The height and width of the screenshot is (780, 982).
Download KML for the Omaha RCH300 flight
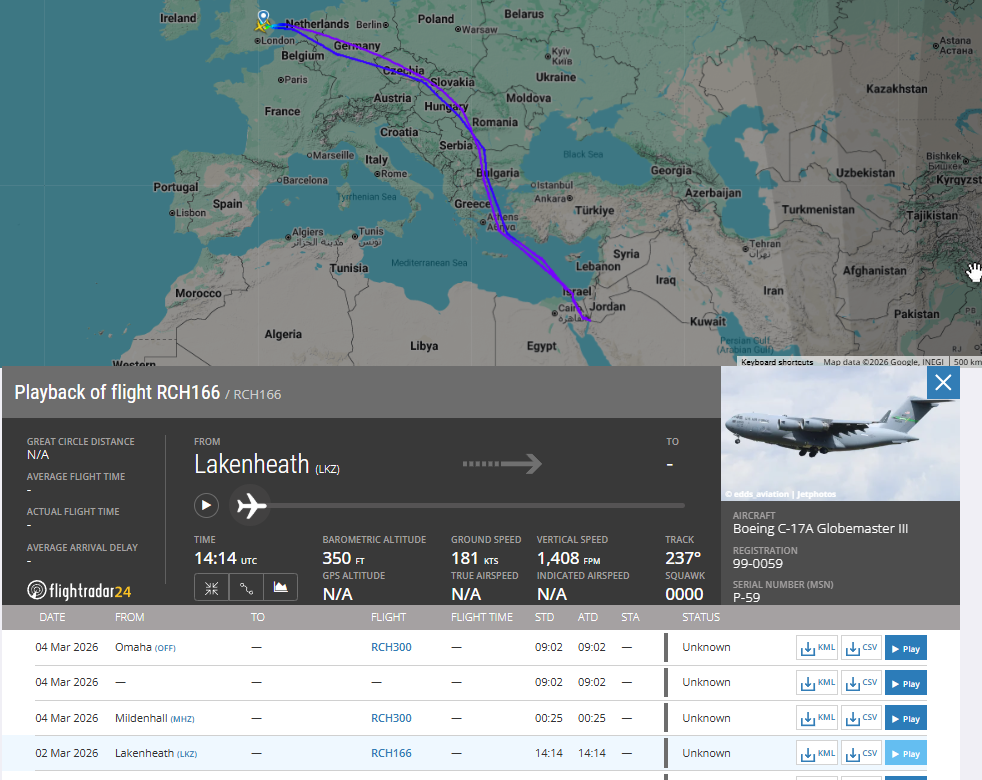pos(817,648)
